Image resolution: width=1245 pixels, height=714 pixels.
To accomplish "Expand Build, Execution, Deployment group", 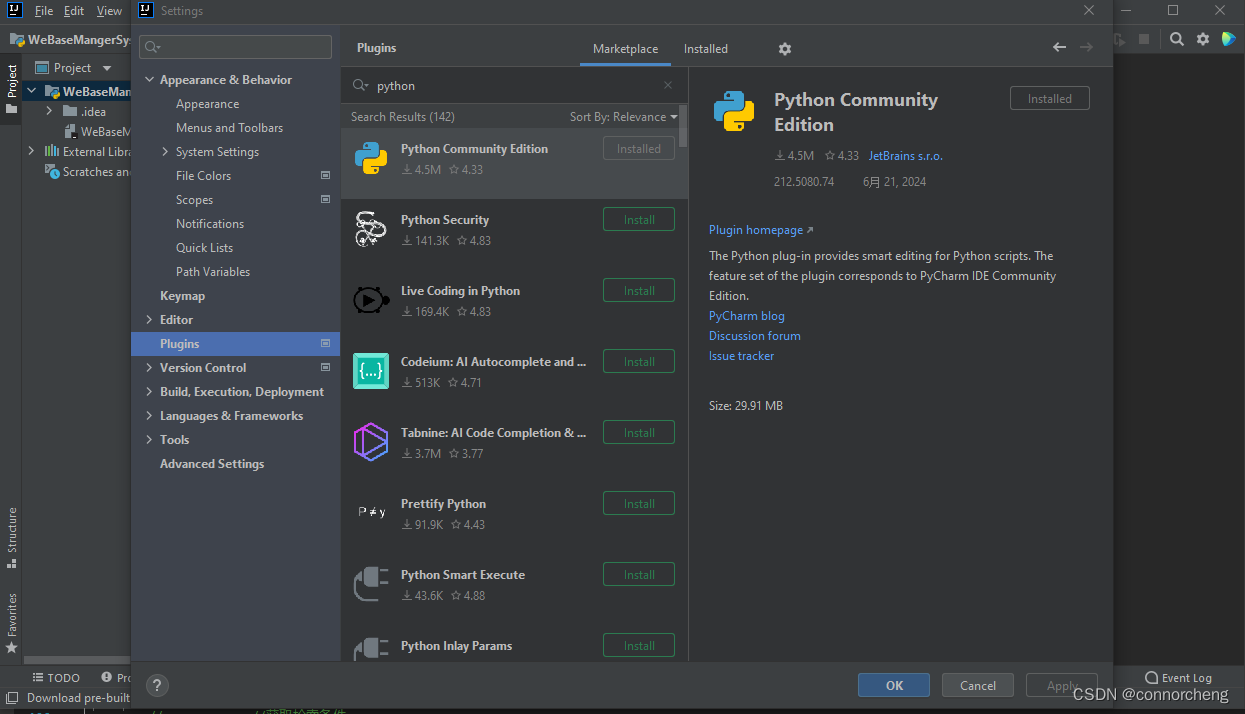I will 150,392.
